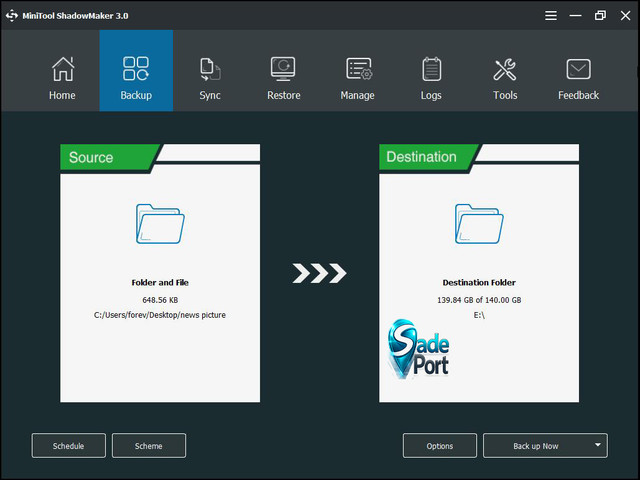The image size is (640, 480).
Task: Open the Feedback envelope icon
Action: pos(578,69)
